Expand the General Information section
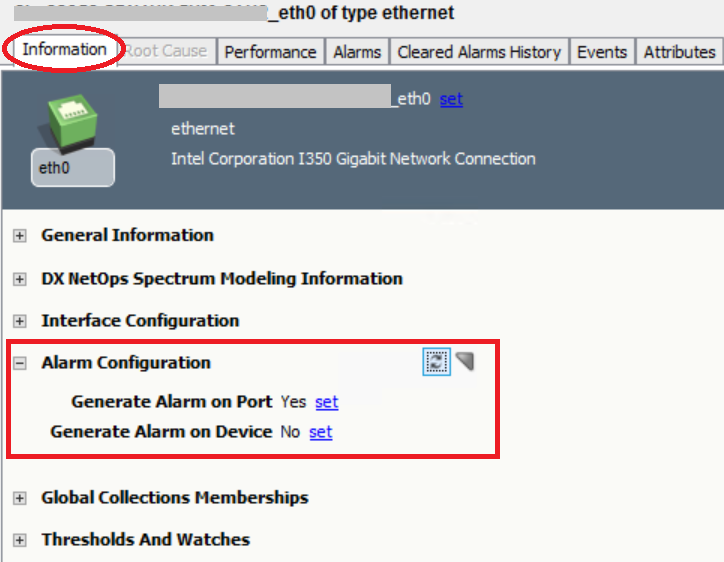The width and height of the screenshot is (724, 562). 19,236
